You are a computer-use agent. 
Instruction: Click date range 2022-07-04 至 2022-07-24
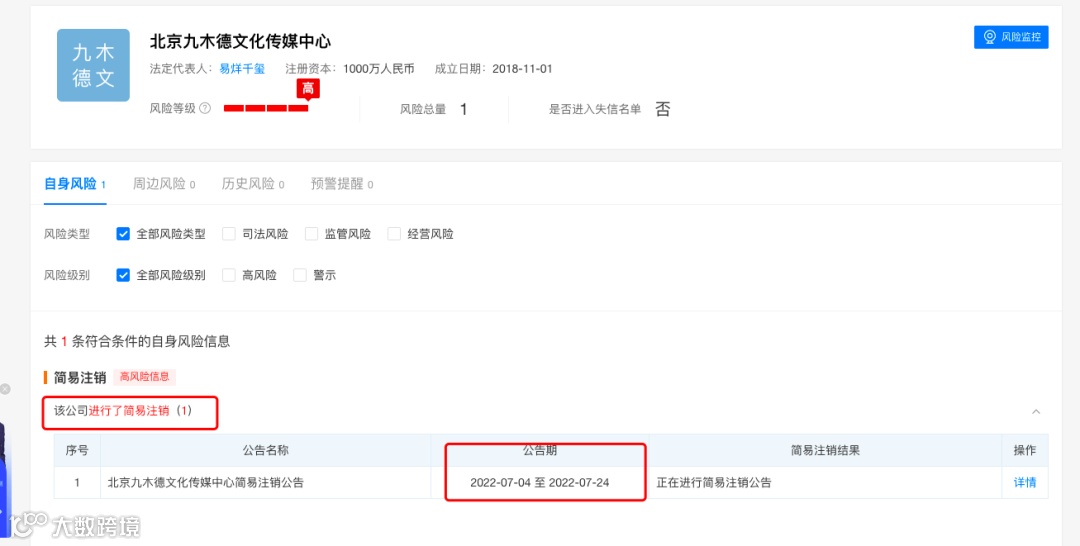[539, 483]
